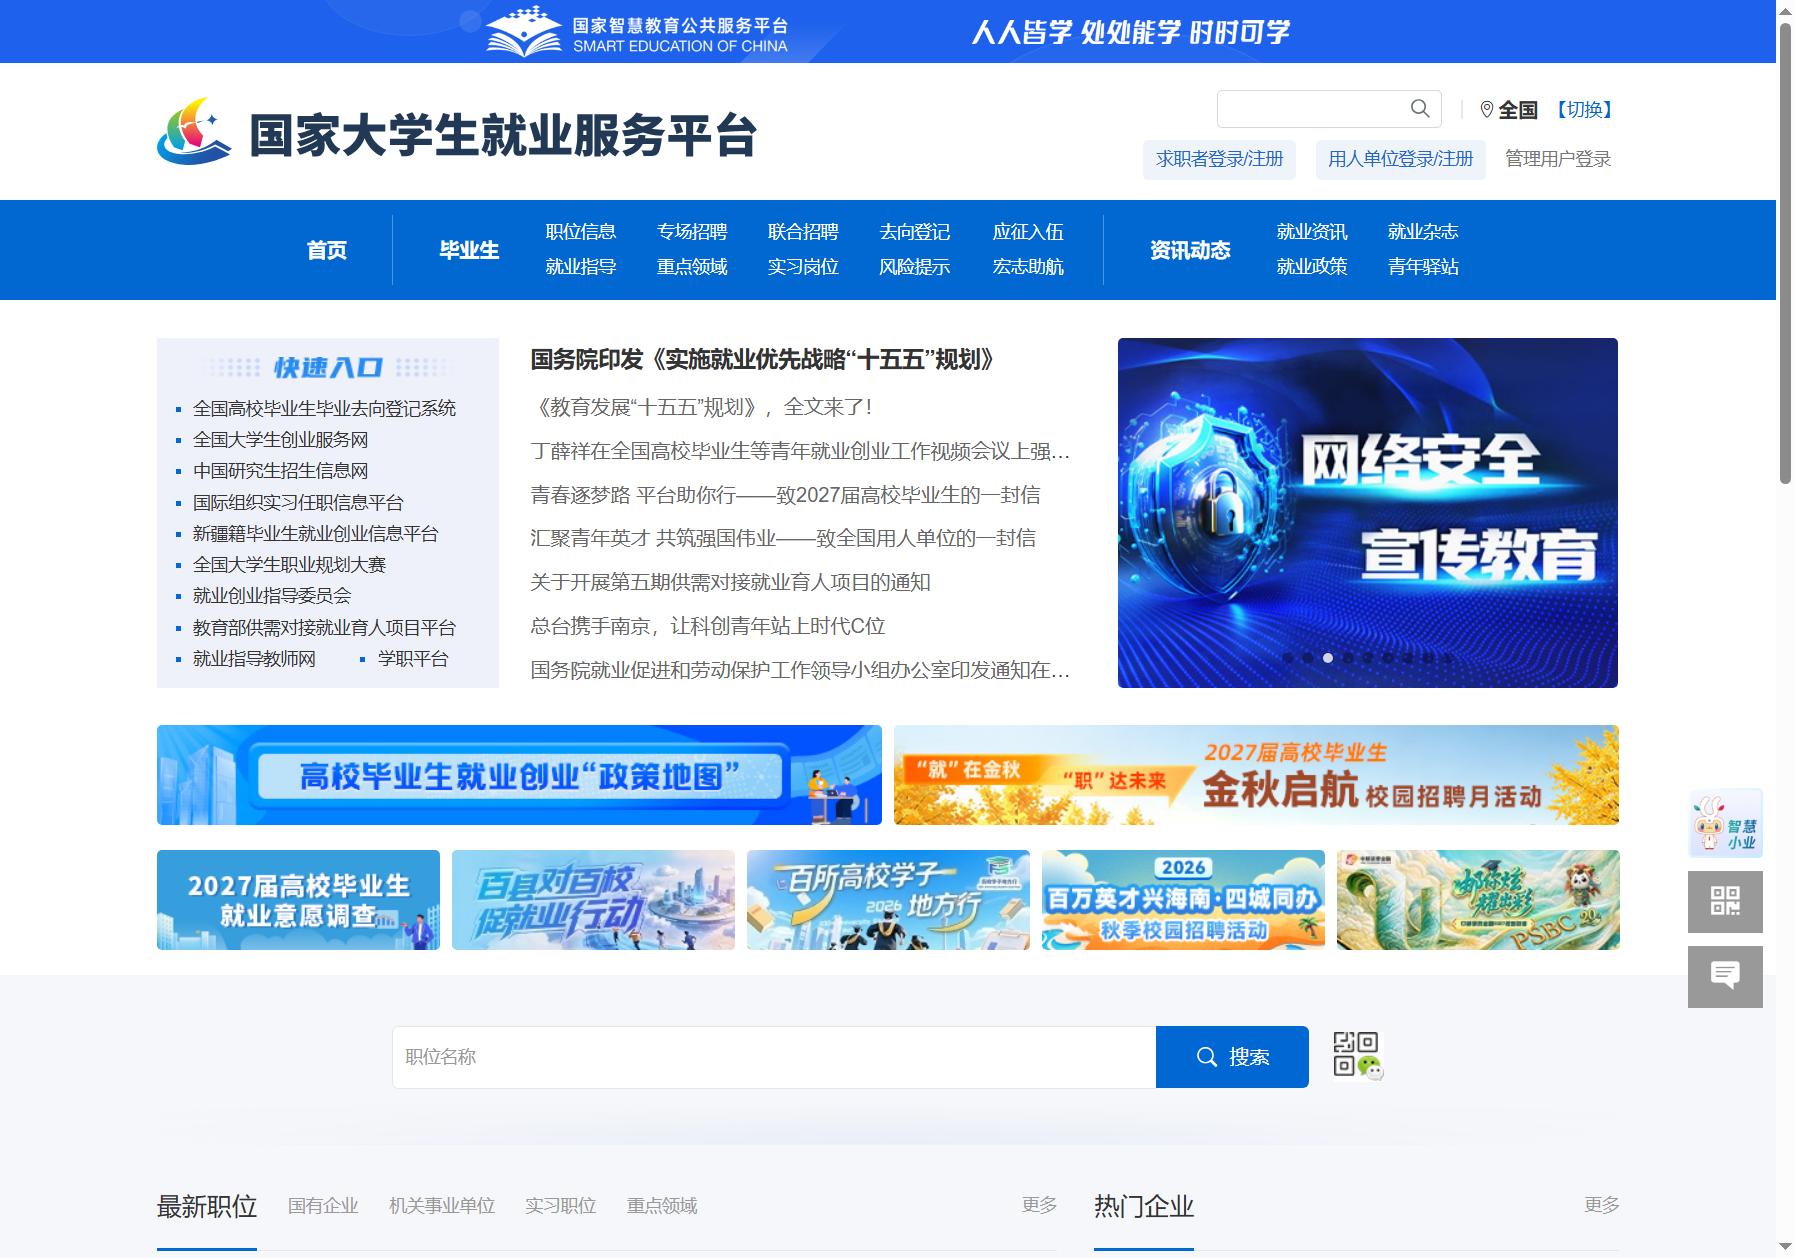
Task: Switch to 实习职位 jobs tab
Action: pyautogui.click(x=561, y=1206)
